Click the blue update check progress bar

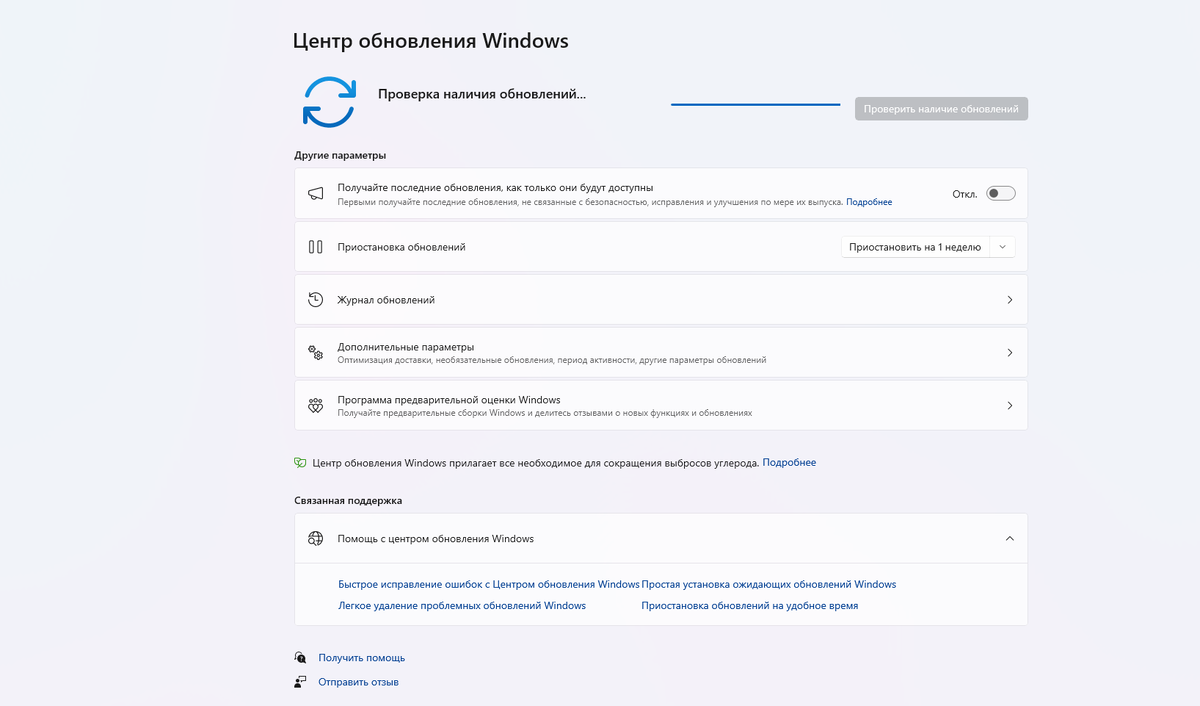(755, 104)
